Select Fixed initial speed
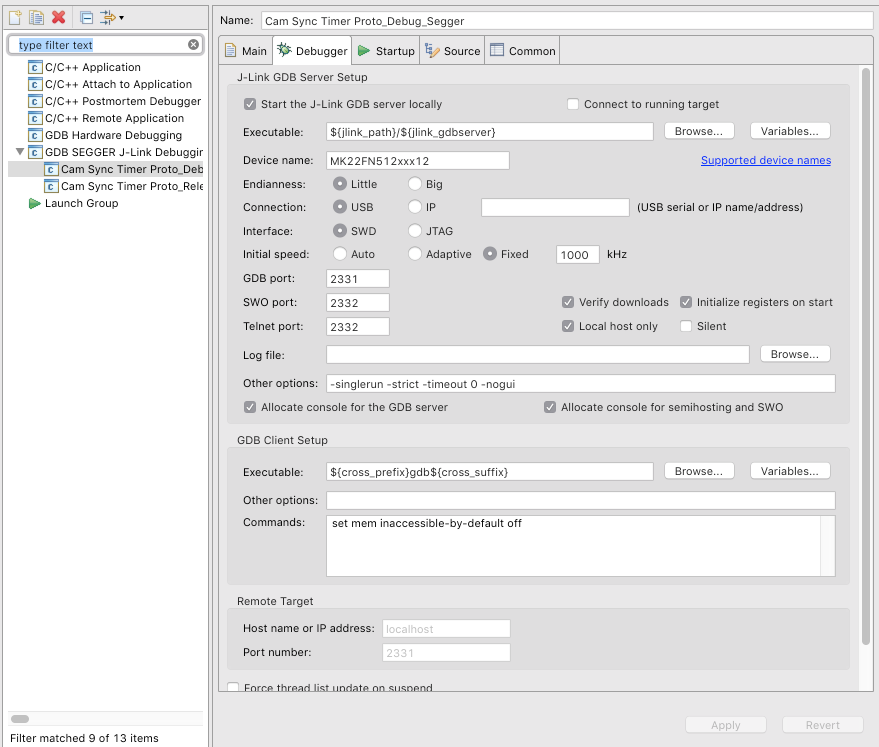Image resolution: width=879 pixels, height=747 pixels. 490,254
